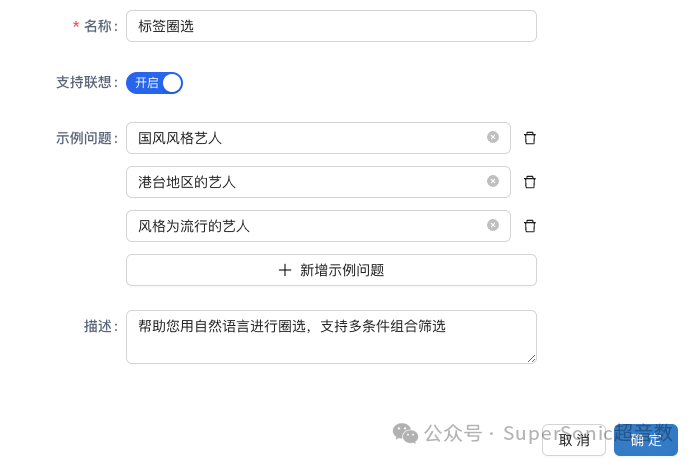Click the 新增示例问题 add button
The width and height of the screenshot is (695, 461).
pyautogui.click(x=331, y=270)
